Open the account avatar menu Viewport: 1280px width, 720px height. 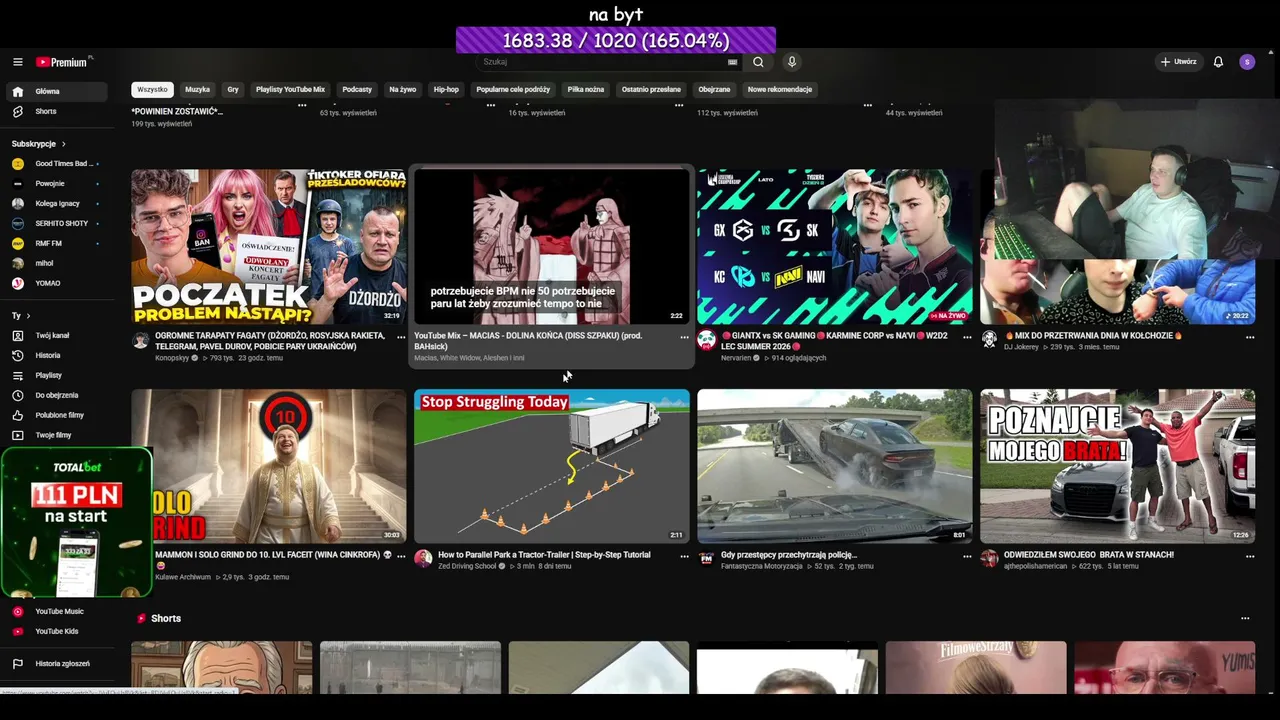pos(1247,62)
